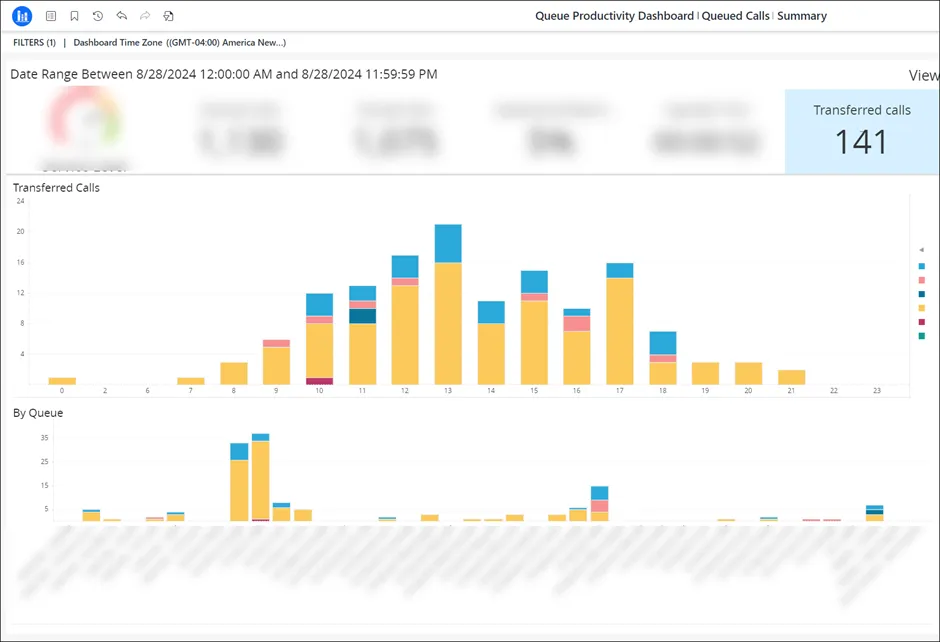This screenshot has width=940, height=642.
Task: Select the Summary breadcrumb page
Action: 802,16
